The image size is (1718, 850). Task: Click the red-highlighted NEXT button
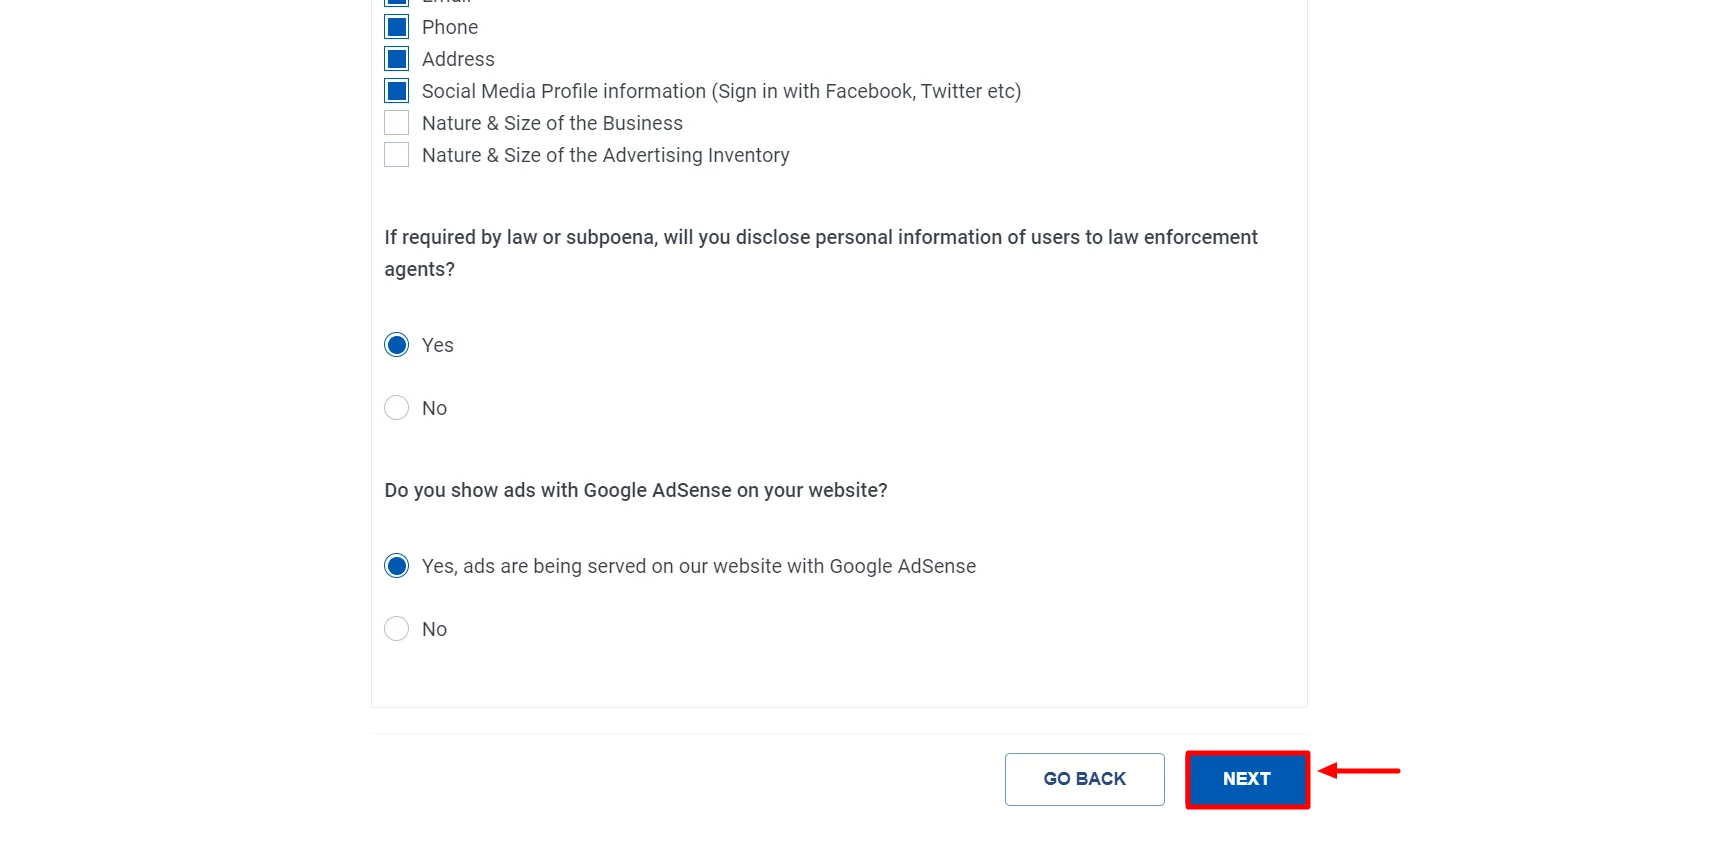(x=1246, y=778)
